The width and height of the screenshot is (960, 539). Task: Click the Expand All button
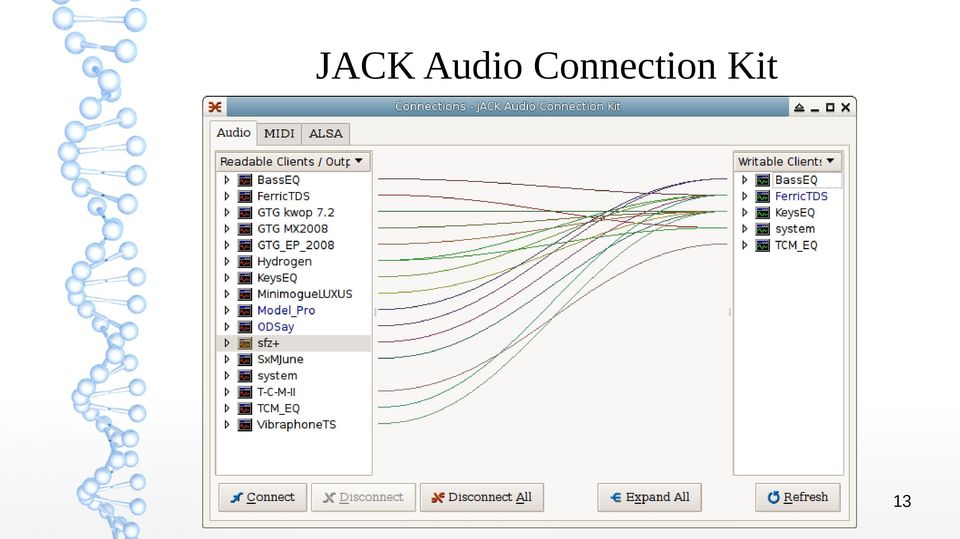click(650, 497)
